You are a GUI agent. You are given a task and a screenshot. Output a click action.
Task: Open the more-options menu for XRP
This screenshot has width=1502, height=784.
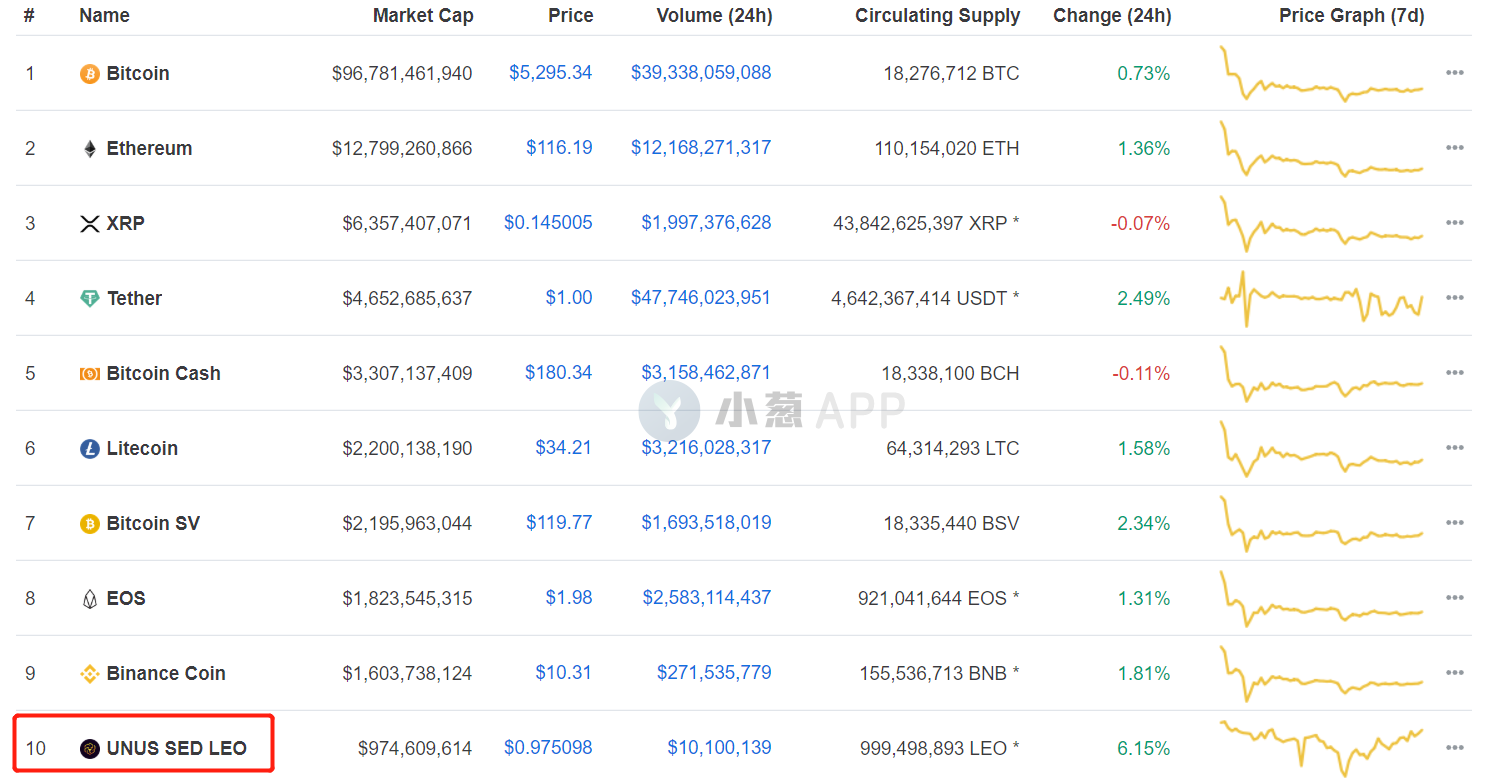tap(1454, 223)
